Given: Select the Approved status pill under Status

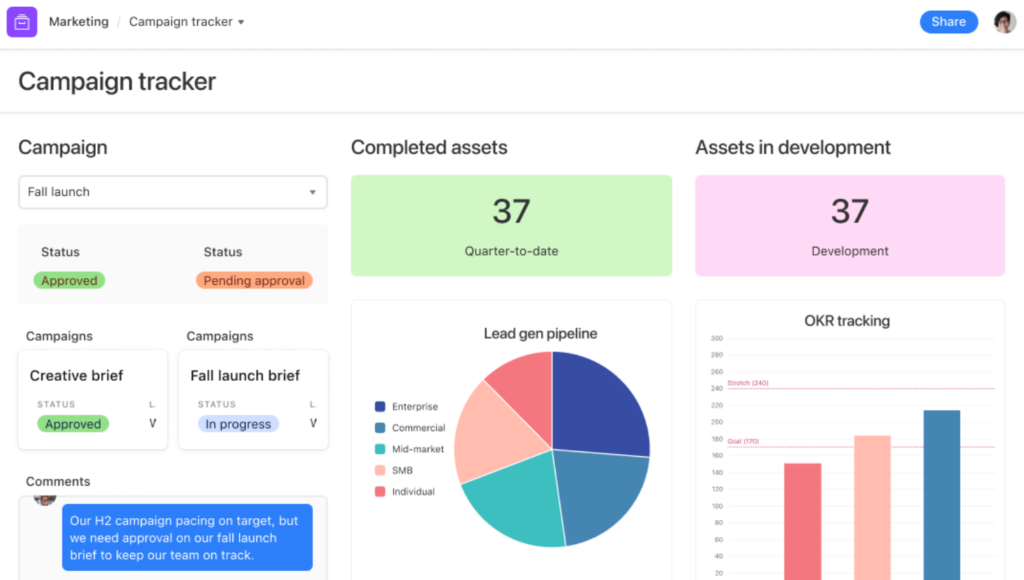Looking at the screenshot, I should pos(69,280).
